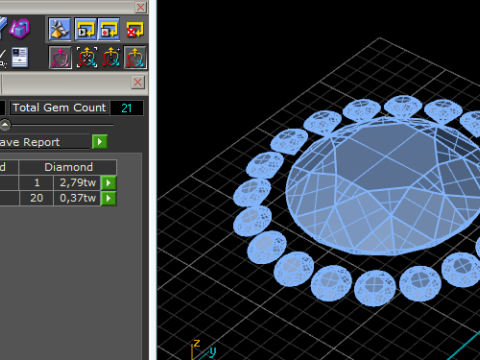Click yellow arrow icon with play symbol

coord(86,29)
